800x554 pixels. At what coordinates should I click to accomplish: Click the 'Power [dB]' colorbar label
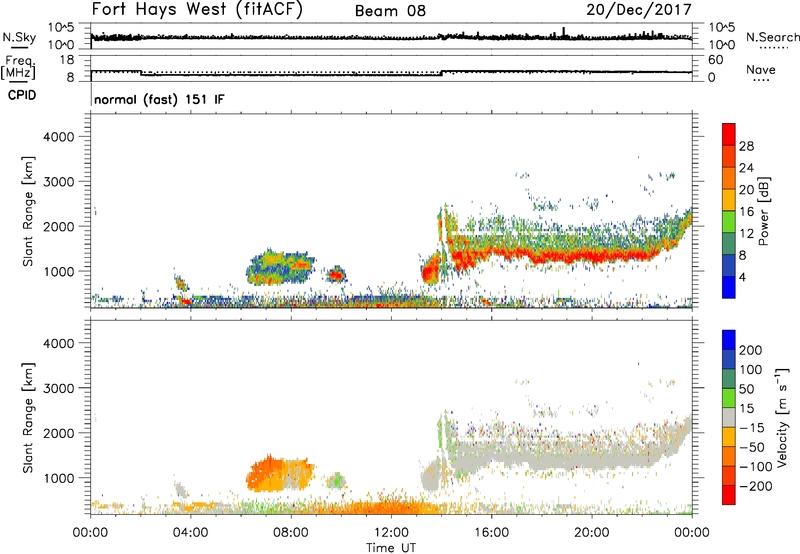coord(763,211)
